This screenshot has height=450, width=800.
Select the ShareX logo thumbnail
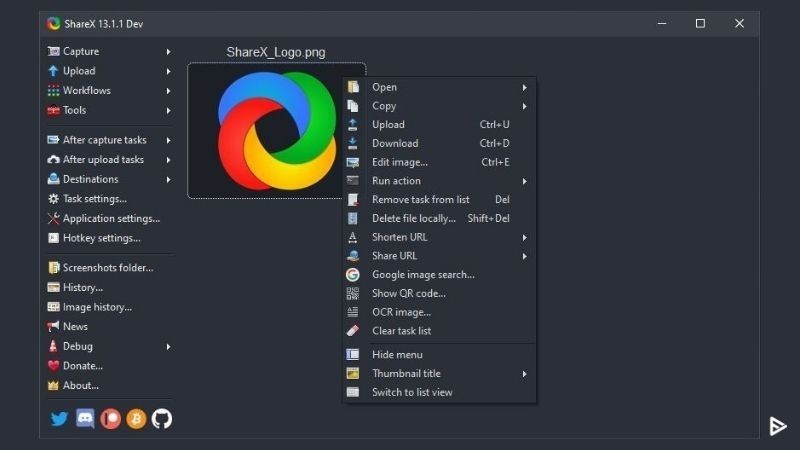click(277, 131)
